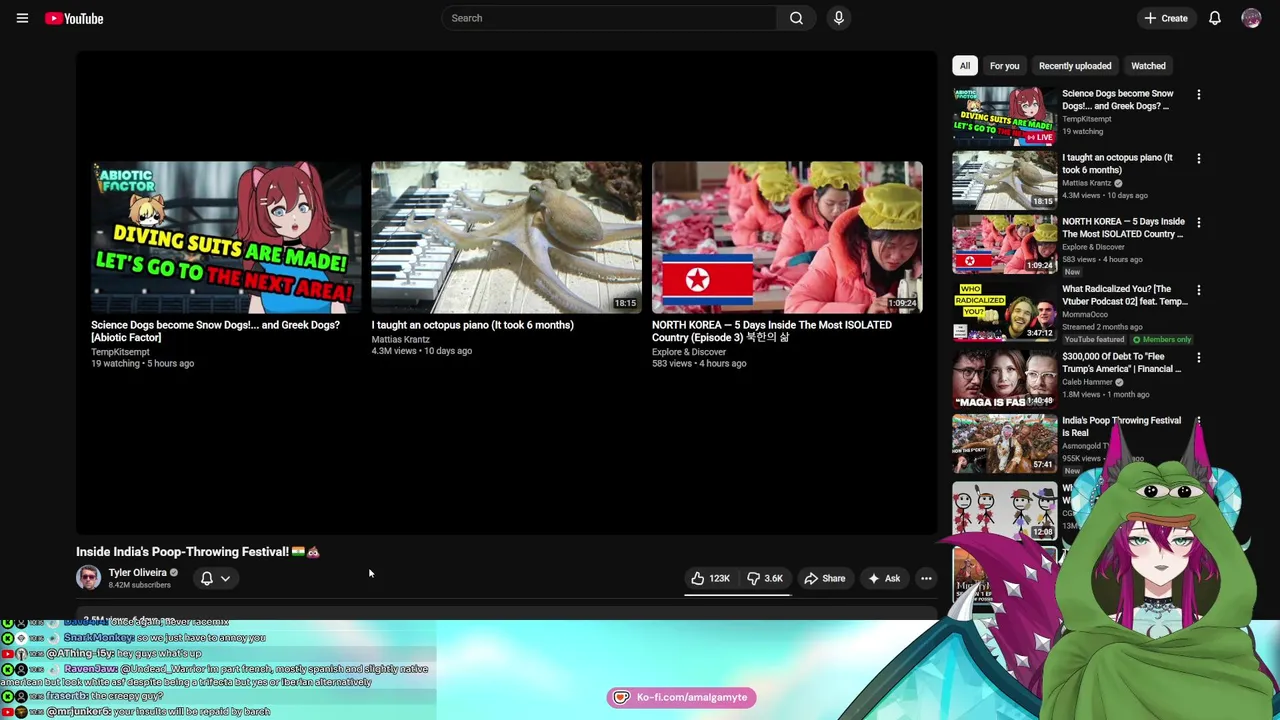Open account avatar menu
Screen dimensions: 1280x720
1251,18
